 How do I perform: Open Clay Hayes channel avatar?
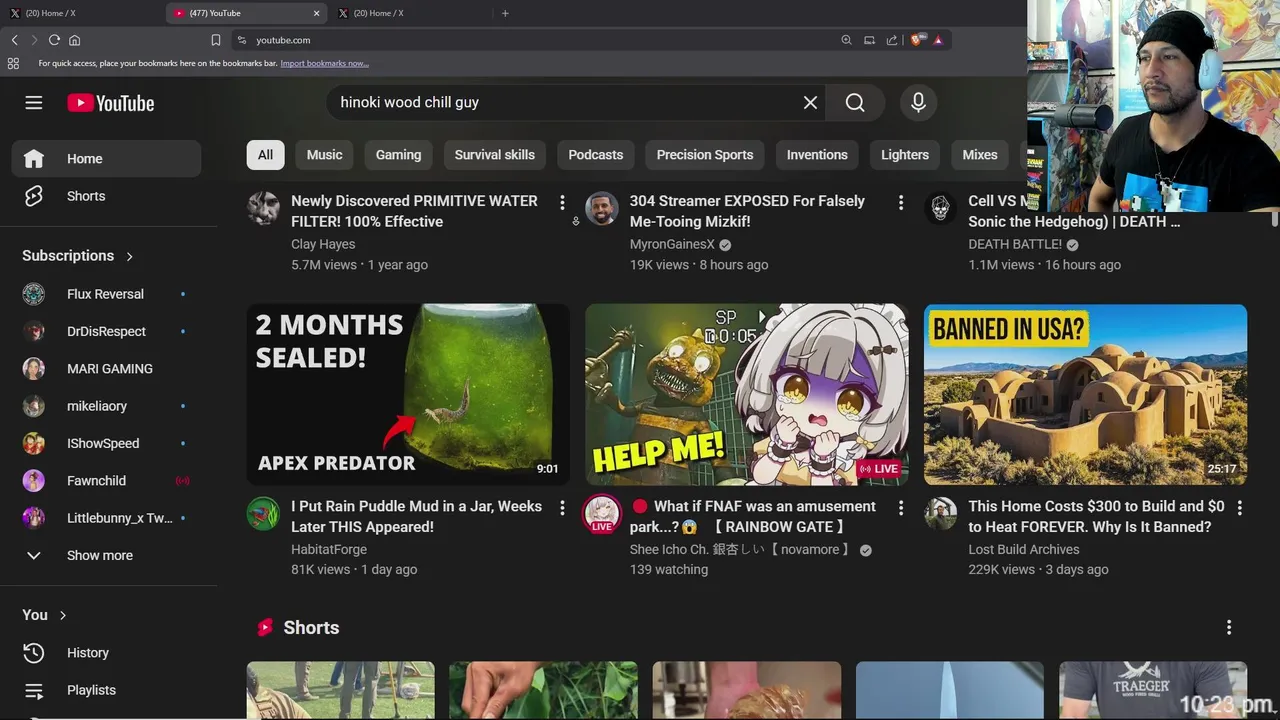click(264, 208)
